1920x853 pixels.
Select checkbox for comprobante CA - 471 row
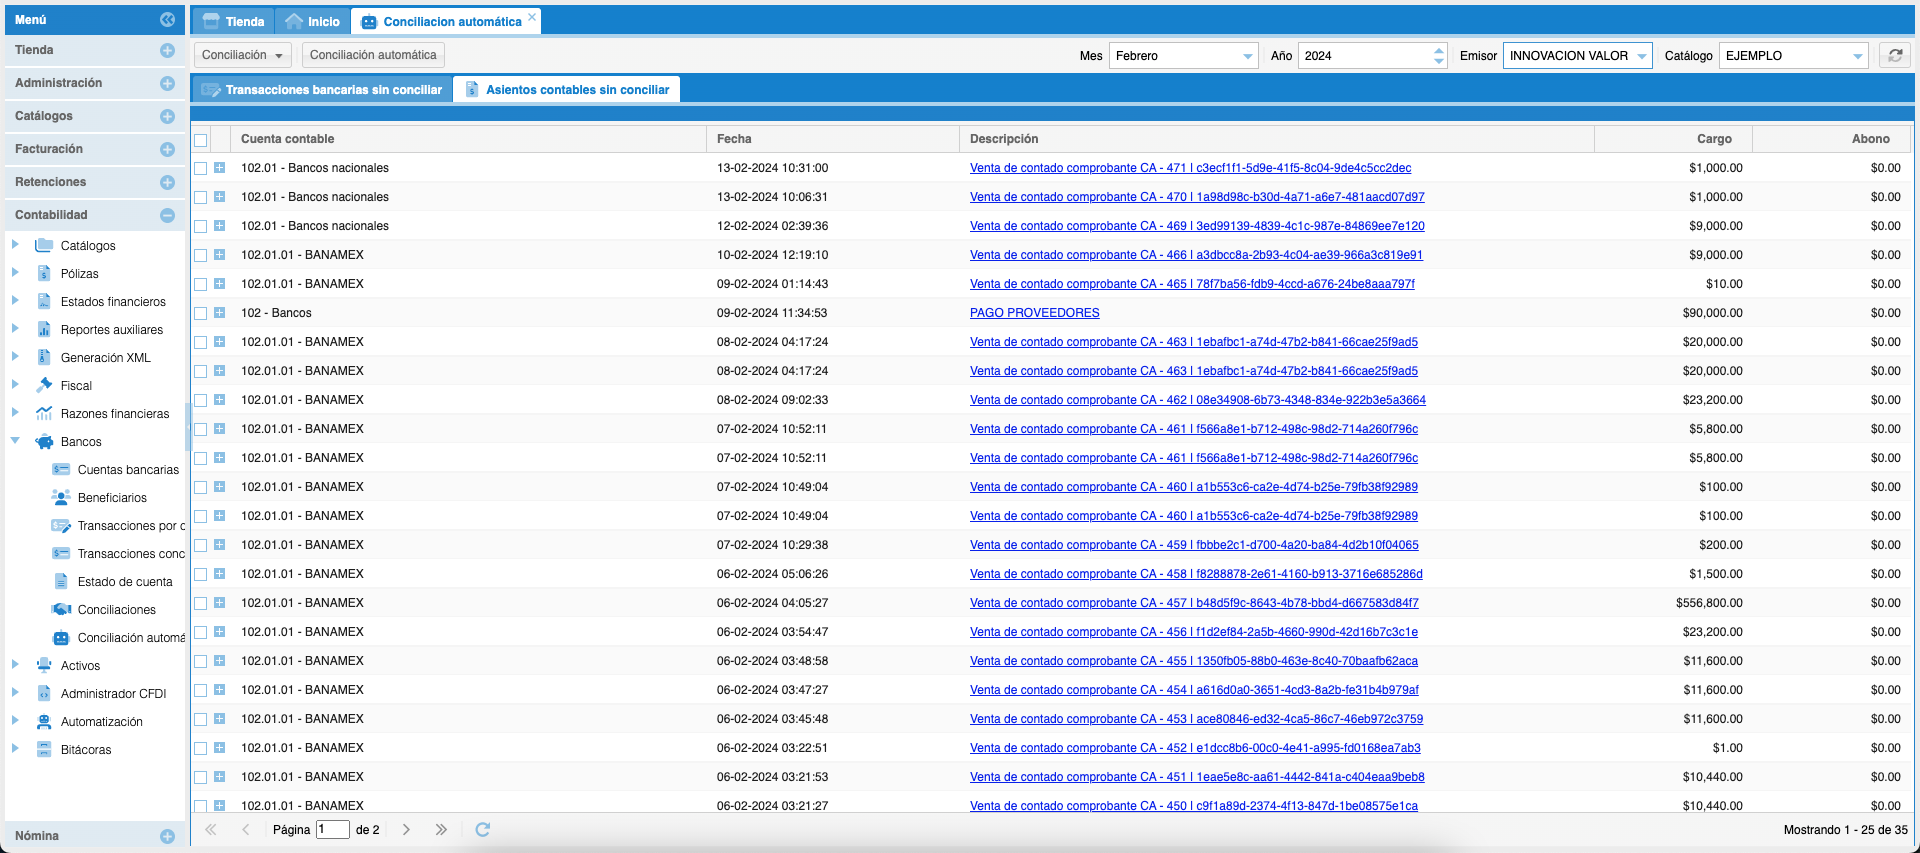[201, 168]
